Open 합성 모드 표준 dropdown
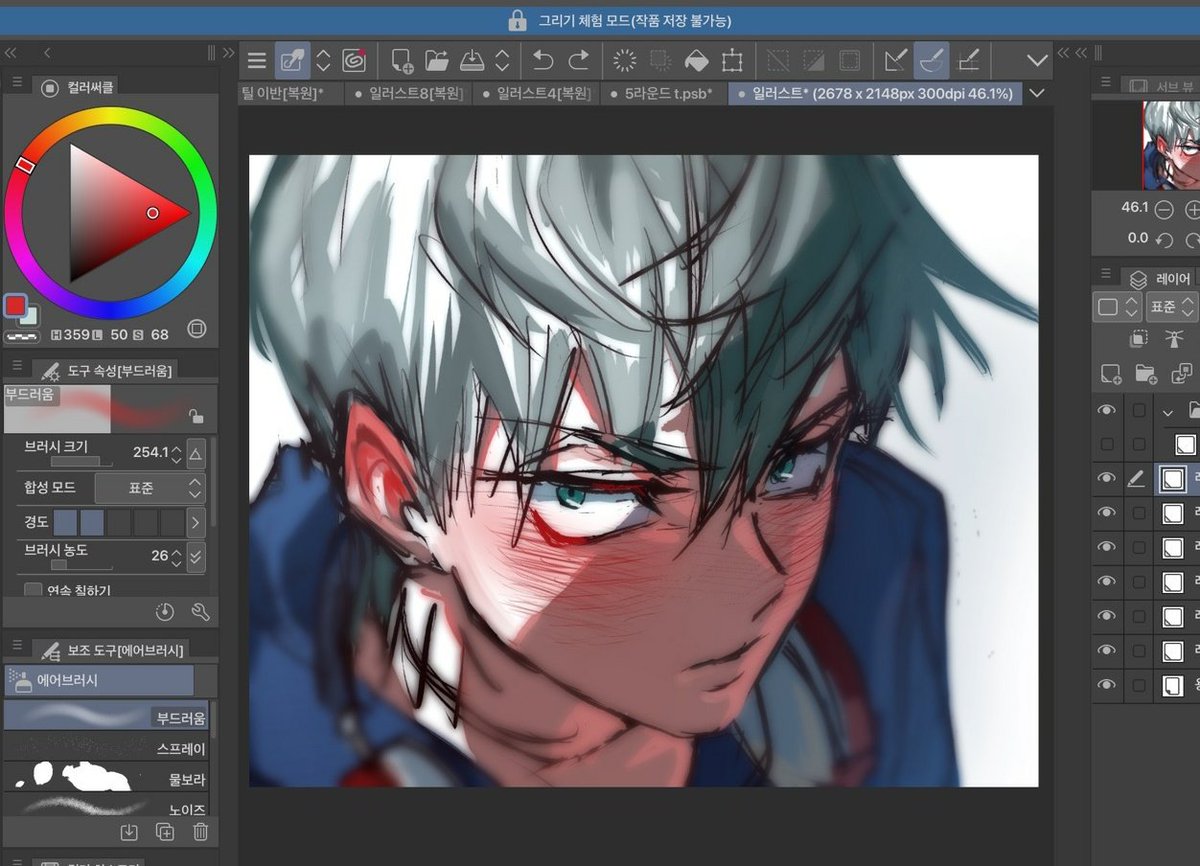Screen dimensions: 1200x866 pyautogui.click(x=149, y=488)
